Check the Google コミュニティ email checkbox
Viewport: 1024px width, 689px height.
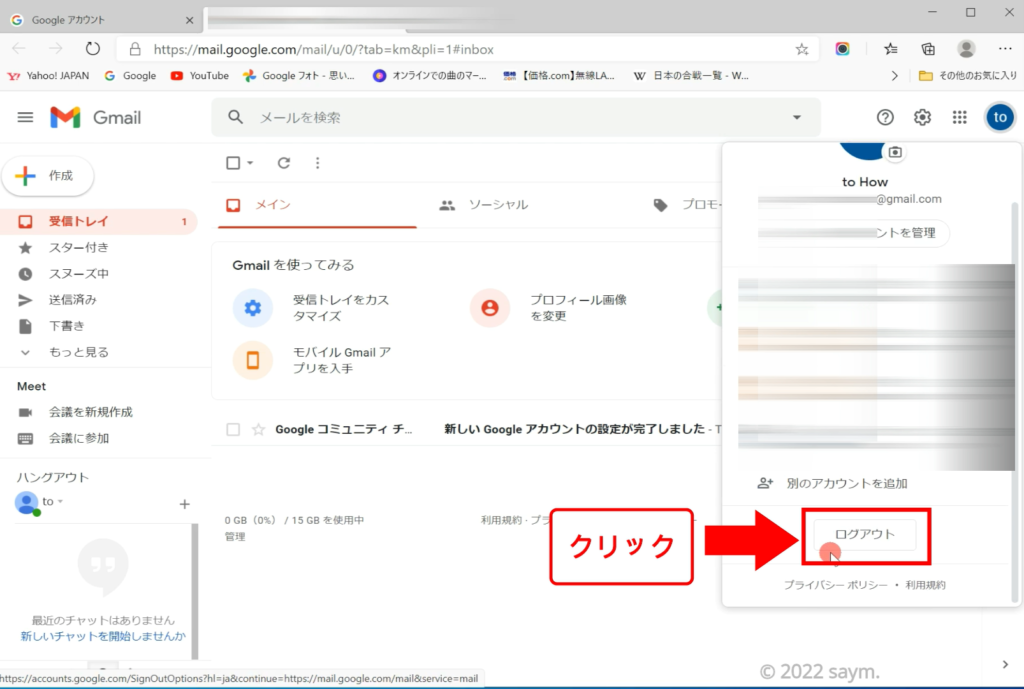(x=233, y=429)
